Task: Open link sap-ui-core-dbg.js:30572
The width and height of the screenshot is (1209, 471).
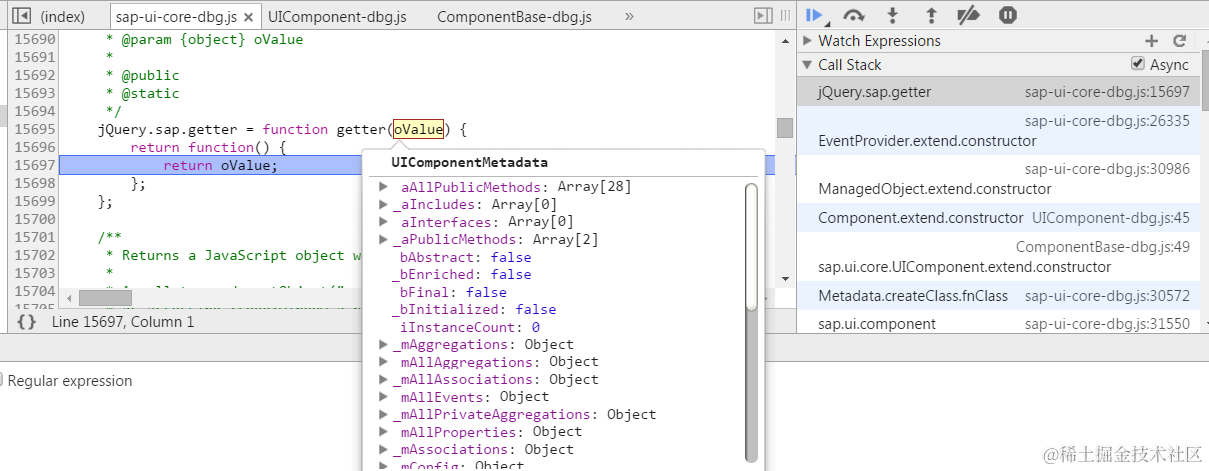Action: pyautogui.click(x=1107, y=296)
